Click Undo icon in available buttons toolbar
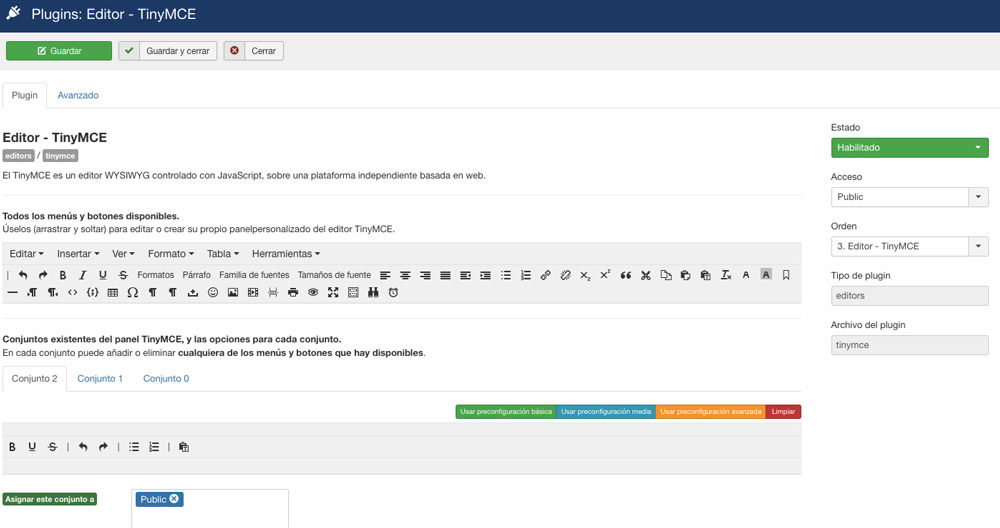The width and height of the screenshot is (1000, 528). [x=23, y=275]
